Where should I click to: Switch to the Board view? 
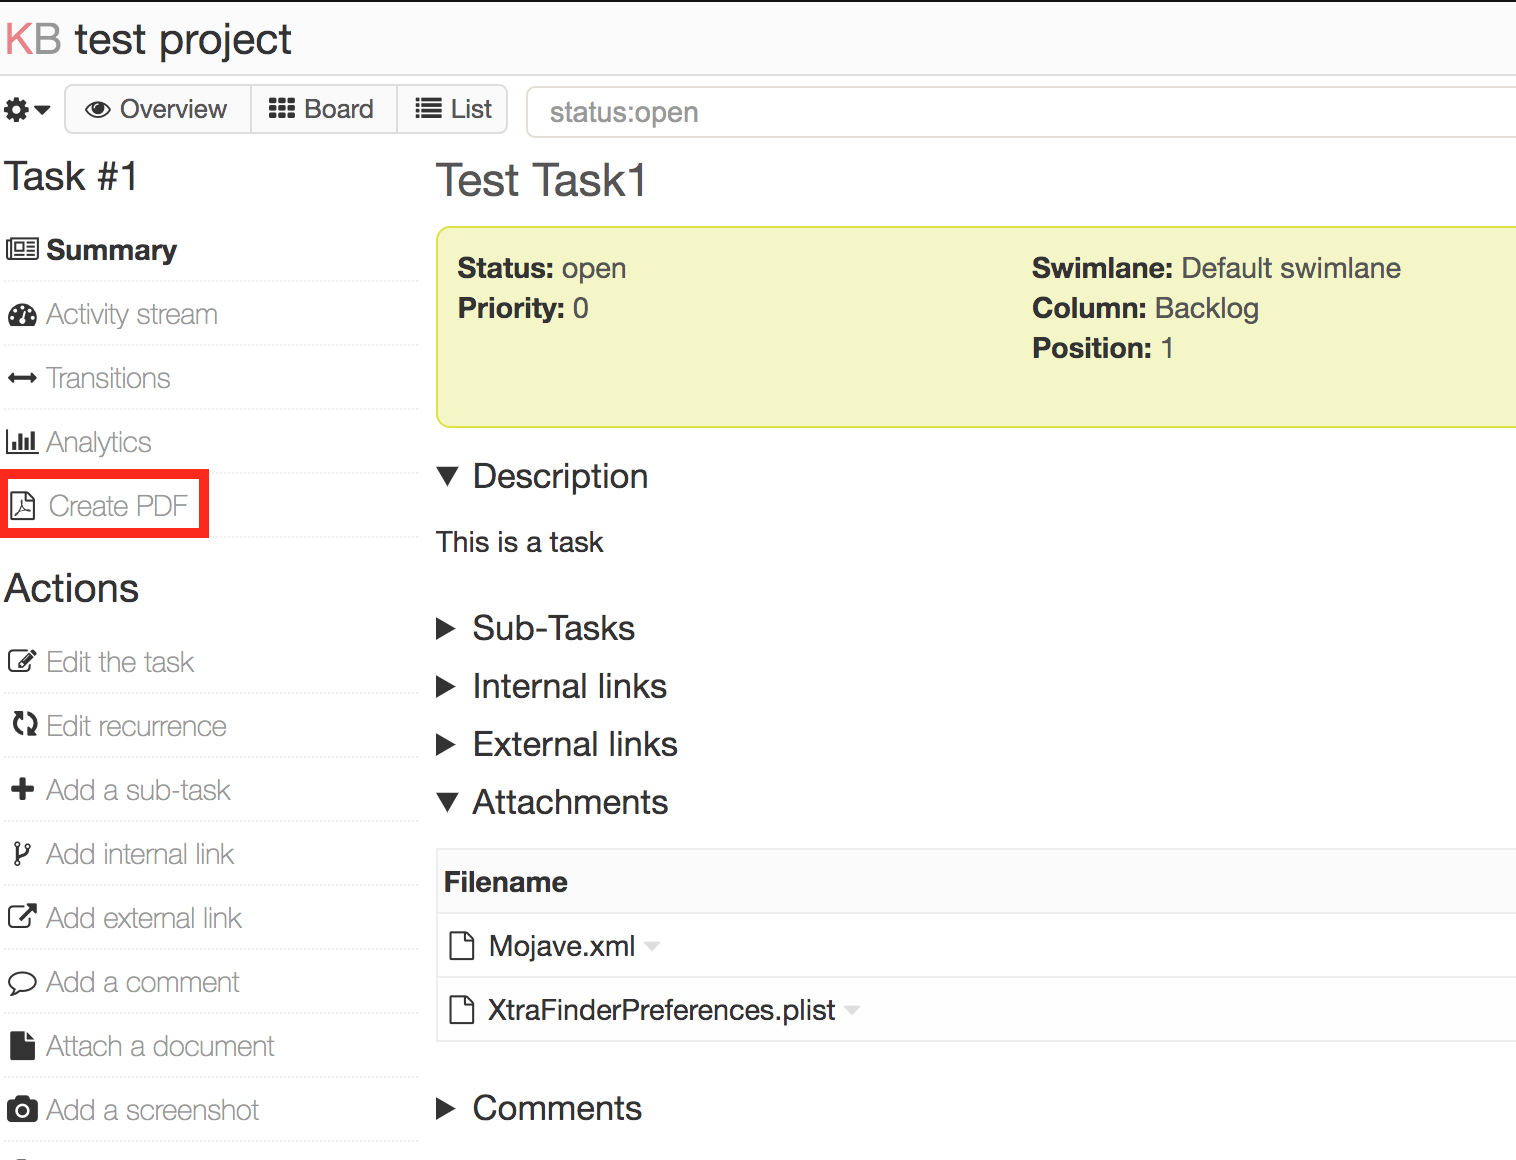click(x=323, y=109)
